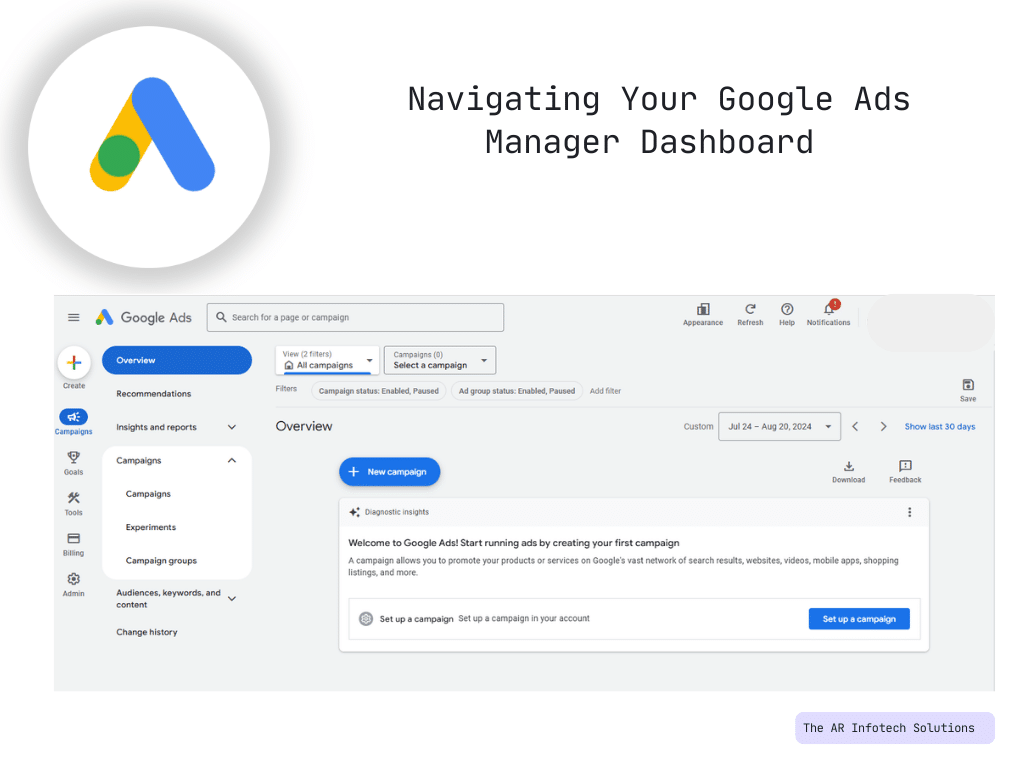Go to next date range arrow
The image size is (1024, 768).
(884, 426)
